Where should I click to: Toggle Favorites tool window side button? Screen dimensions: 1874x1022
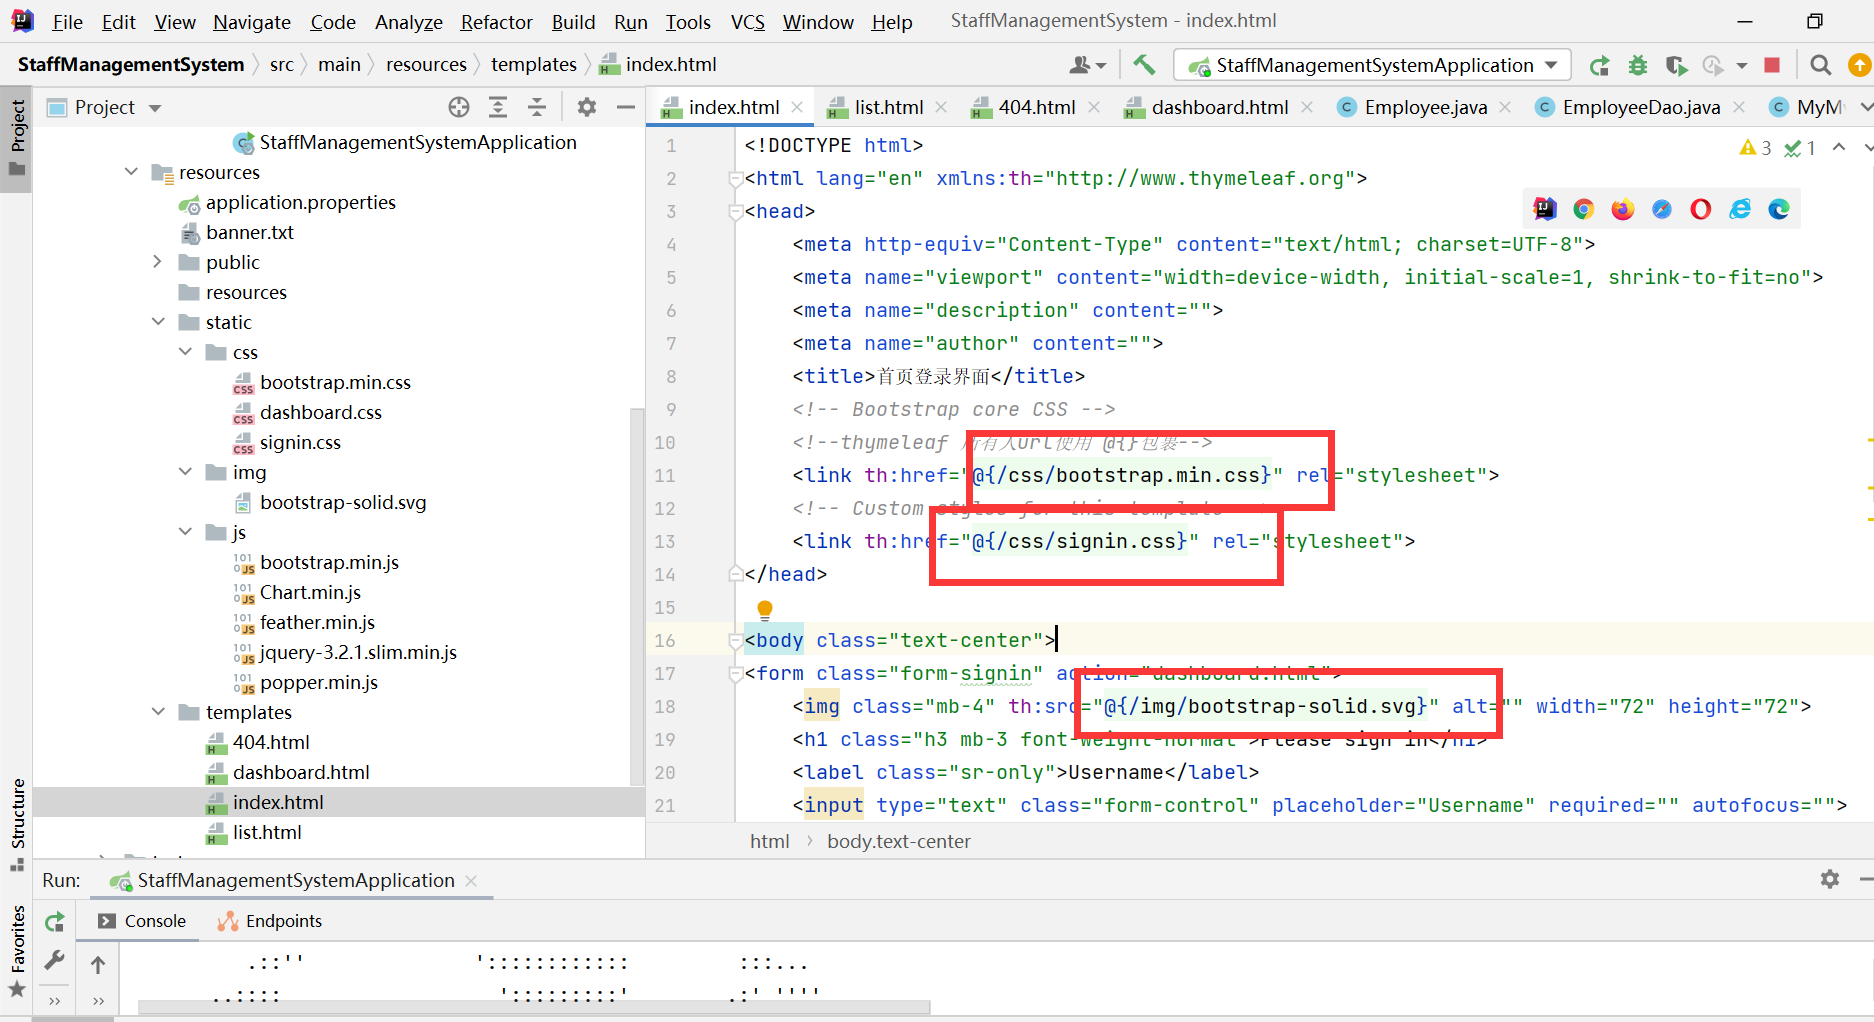[17, 950]
